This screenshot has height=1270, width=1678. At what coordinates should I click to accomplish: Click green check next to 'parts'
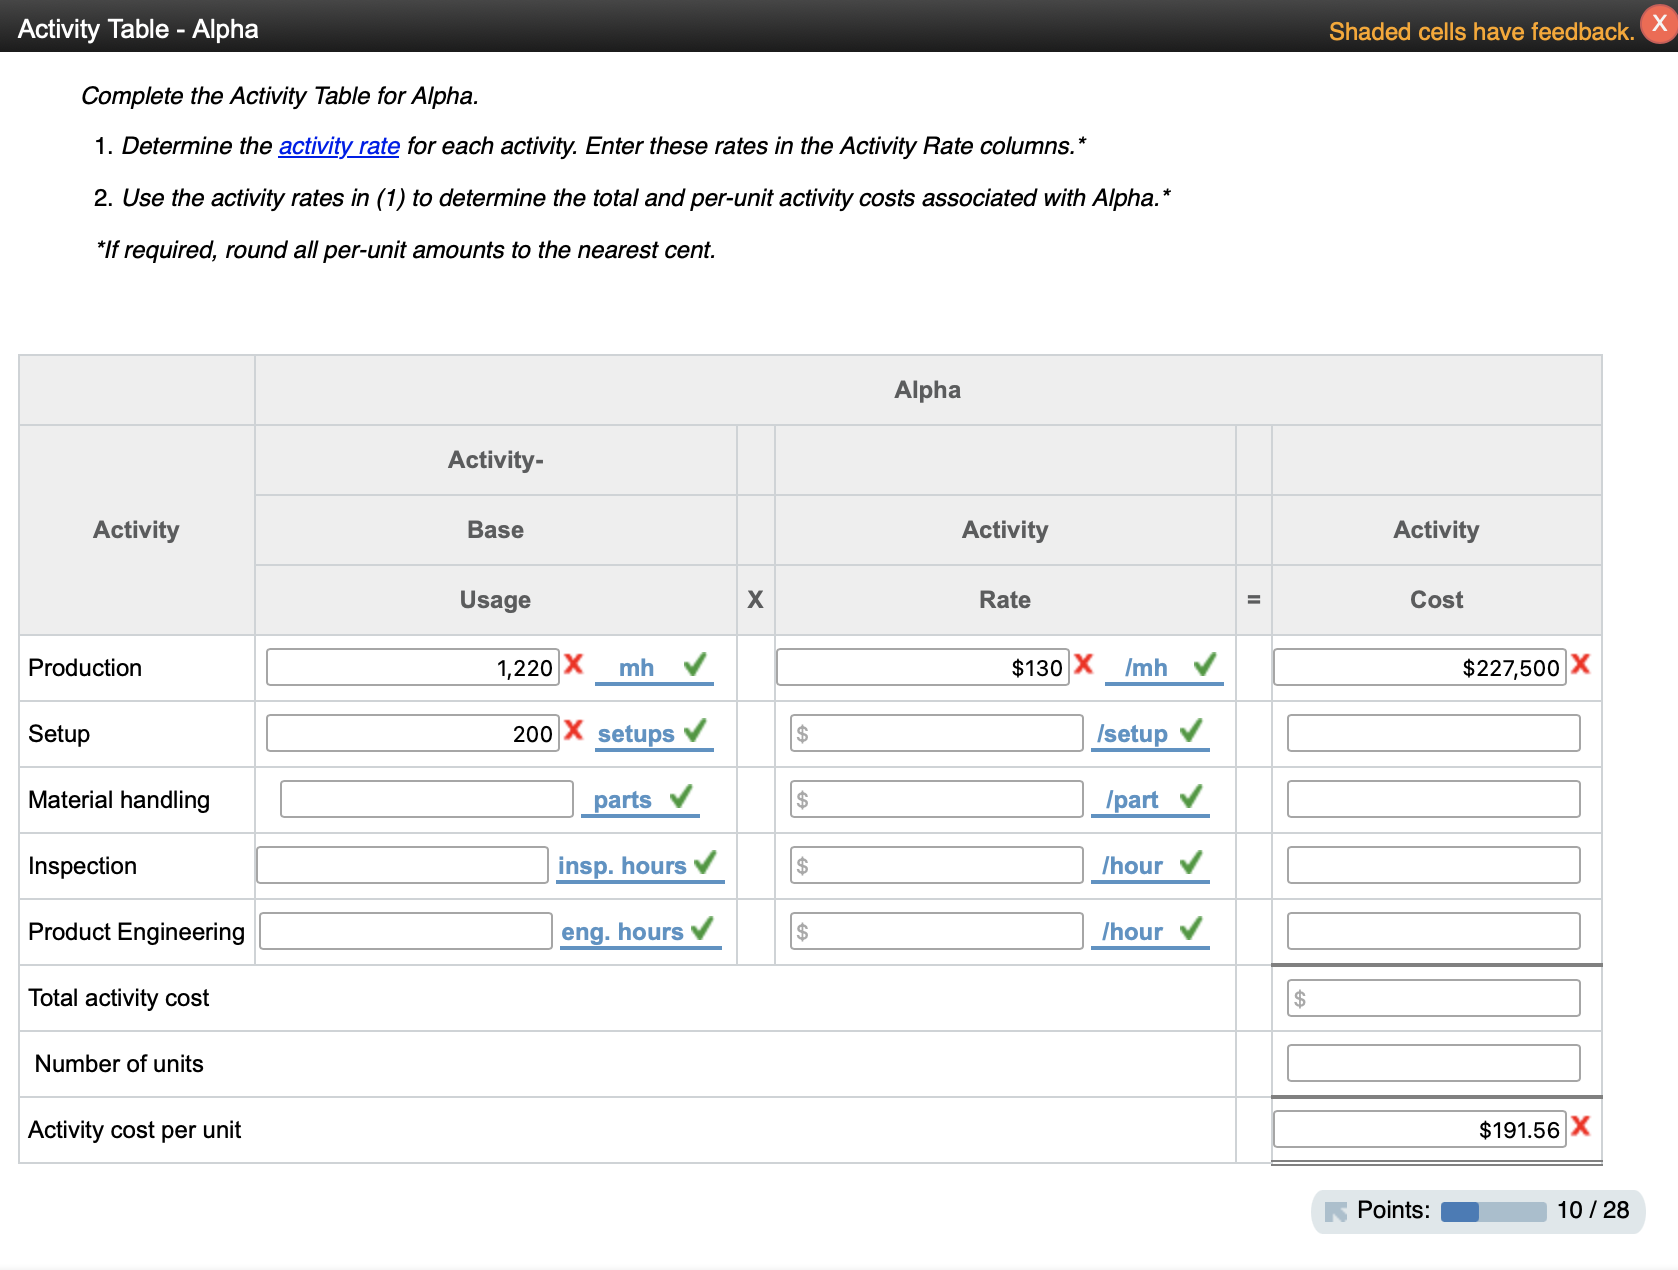click(x=681, y=796)
